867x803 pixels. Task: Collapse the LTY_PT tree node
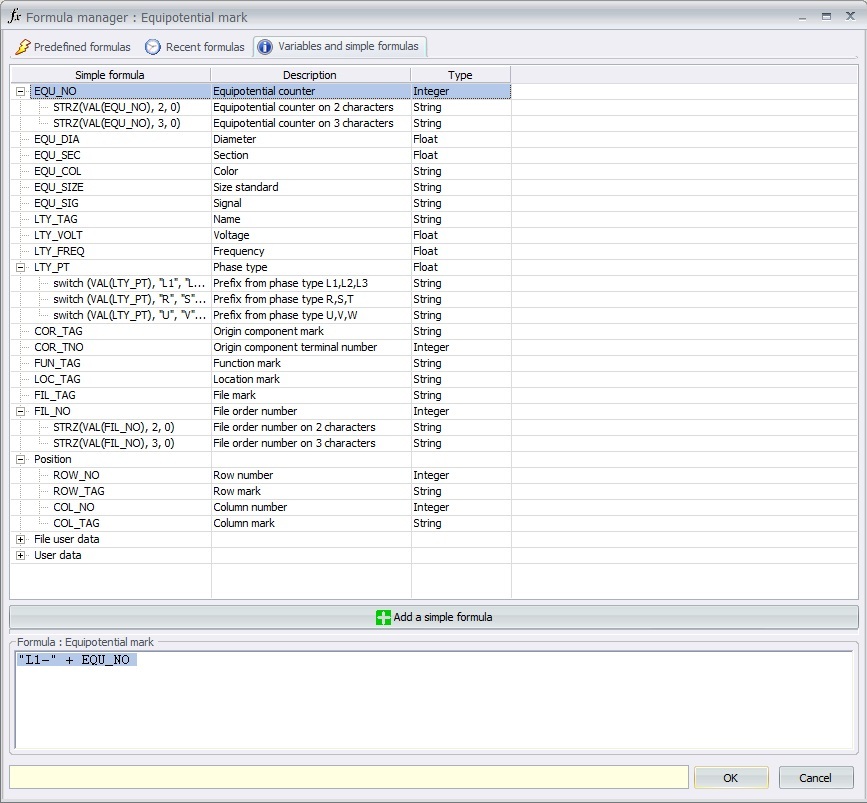(21, 267)
